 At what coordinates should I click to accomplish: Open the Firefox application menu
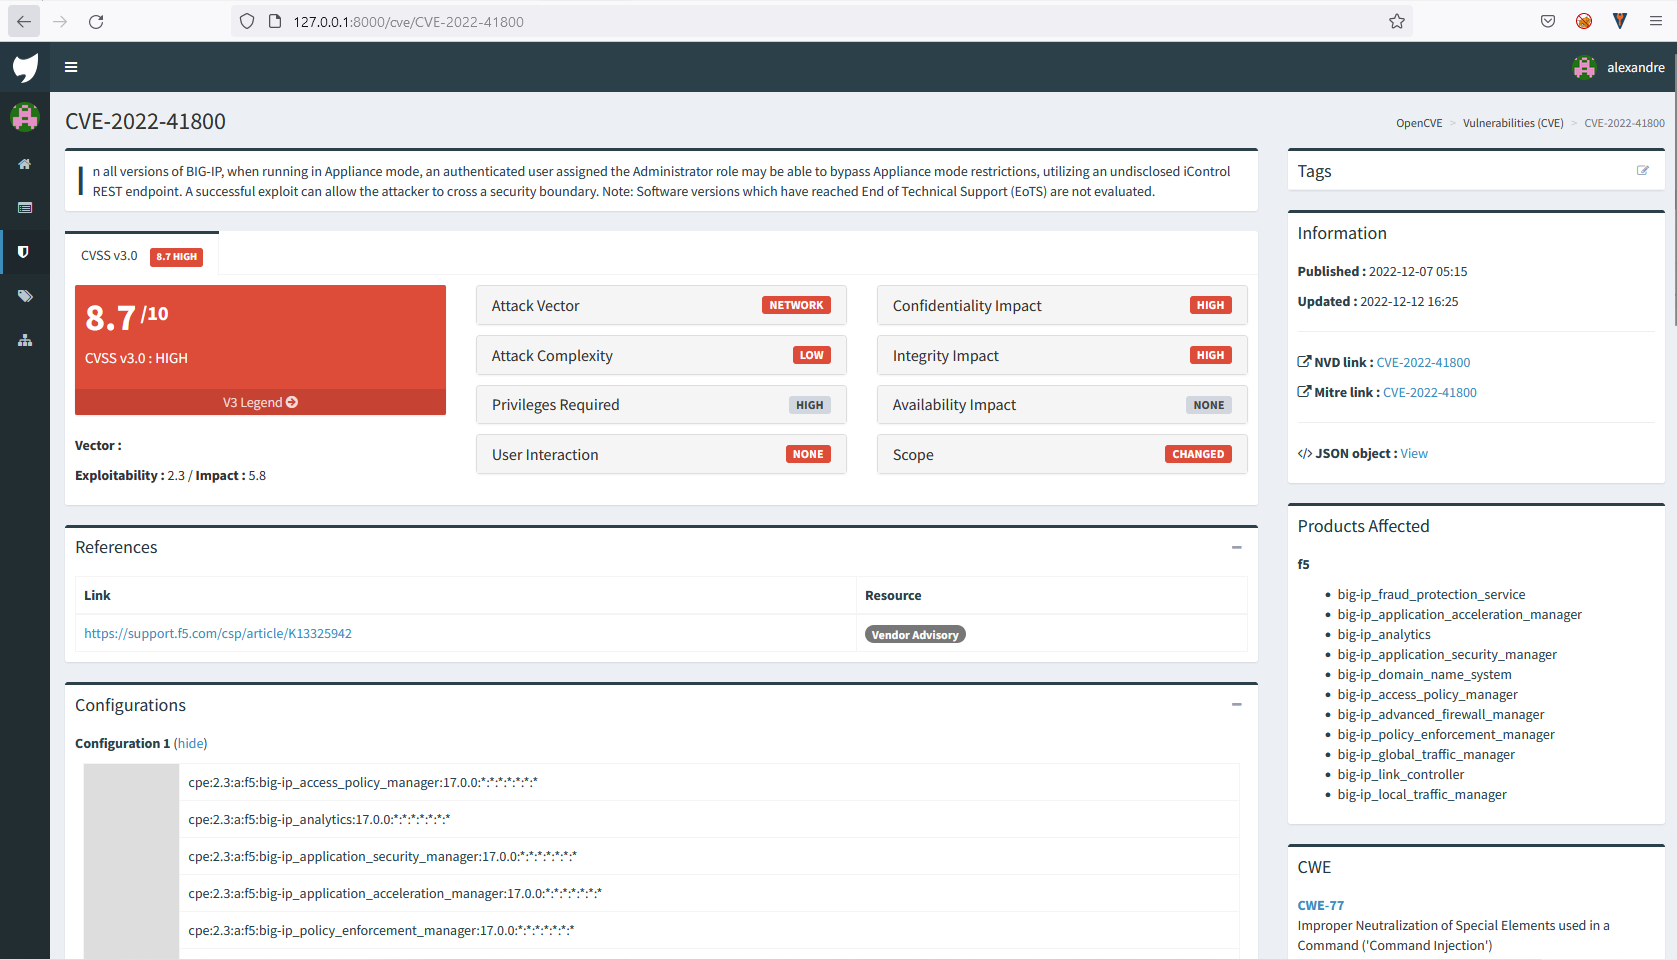[1656, 20]
